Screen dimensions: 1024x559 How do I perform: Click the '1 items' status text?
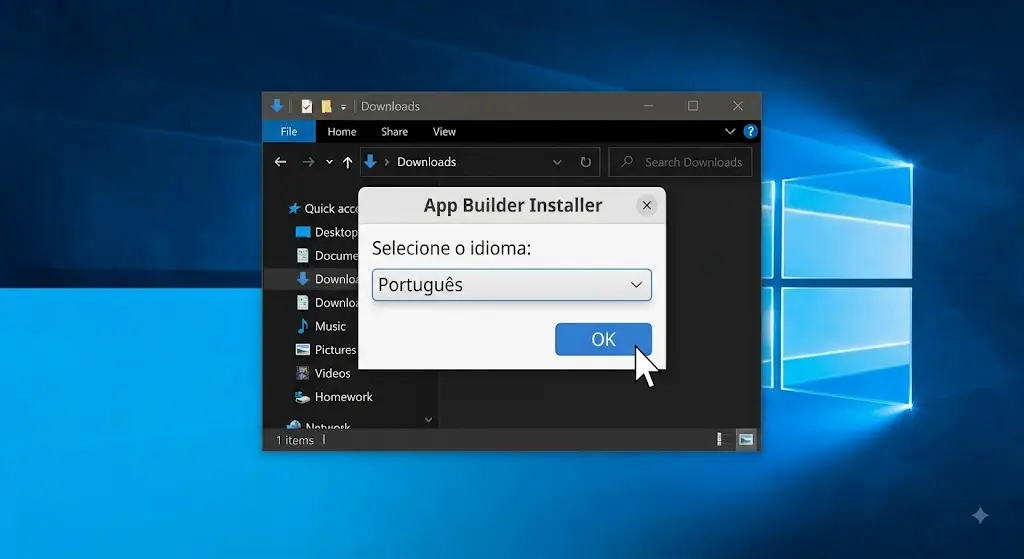point(295,440)
